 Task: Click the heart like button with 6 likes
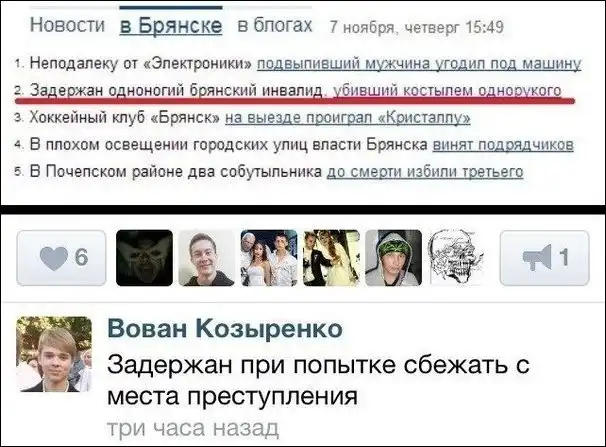pos(61,258)
